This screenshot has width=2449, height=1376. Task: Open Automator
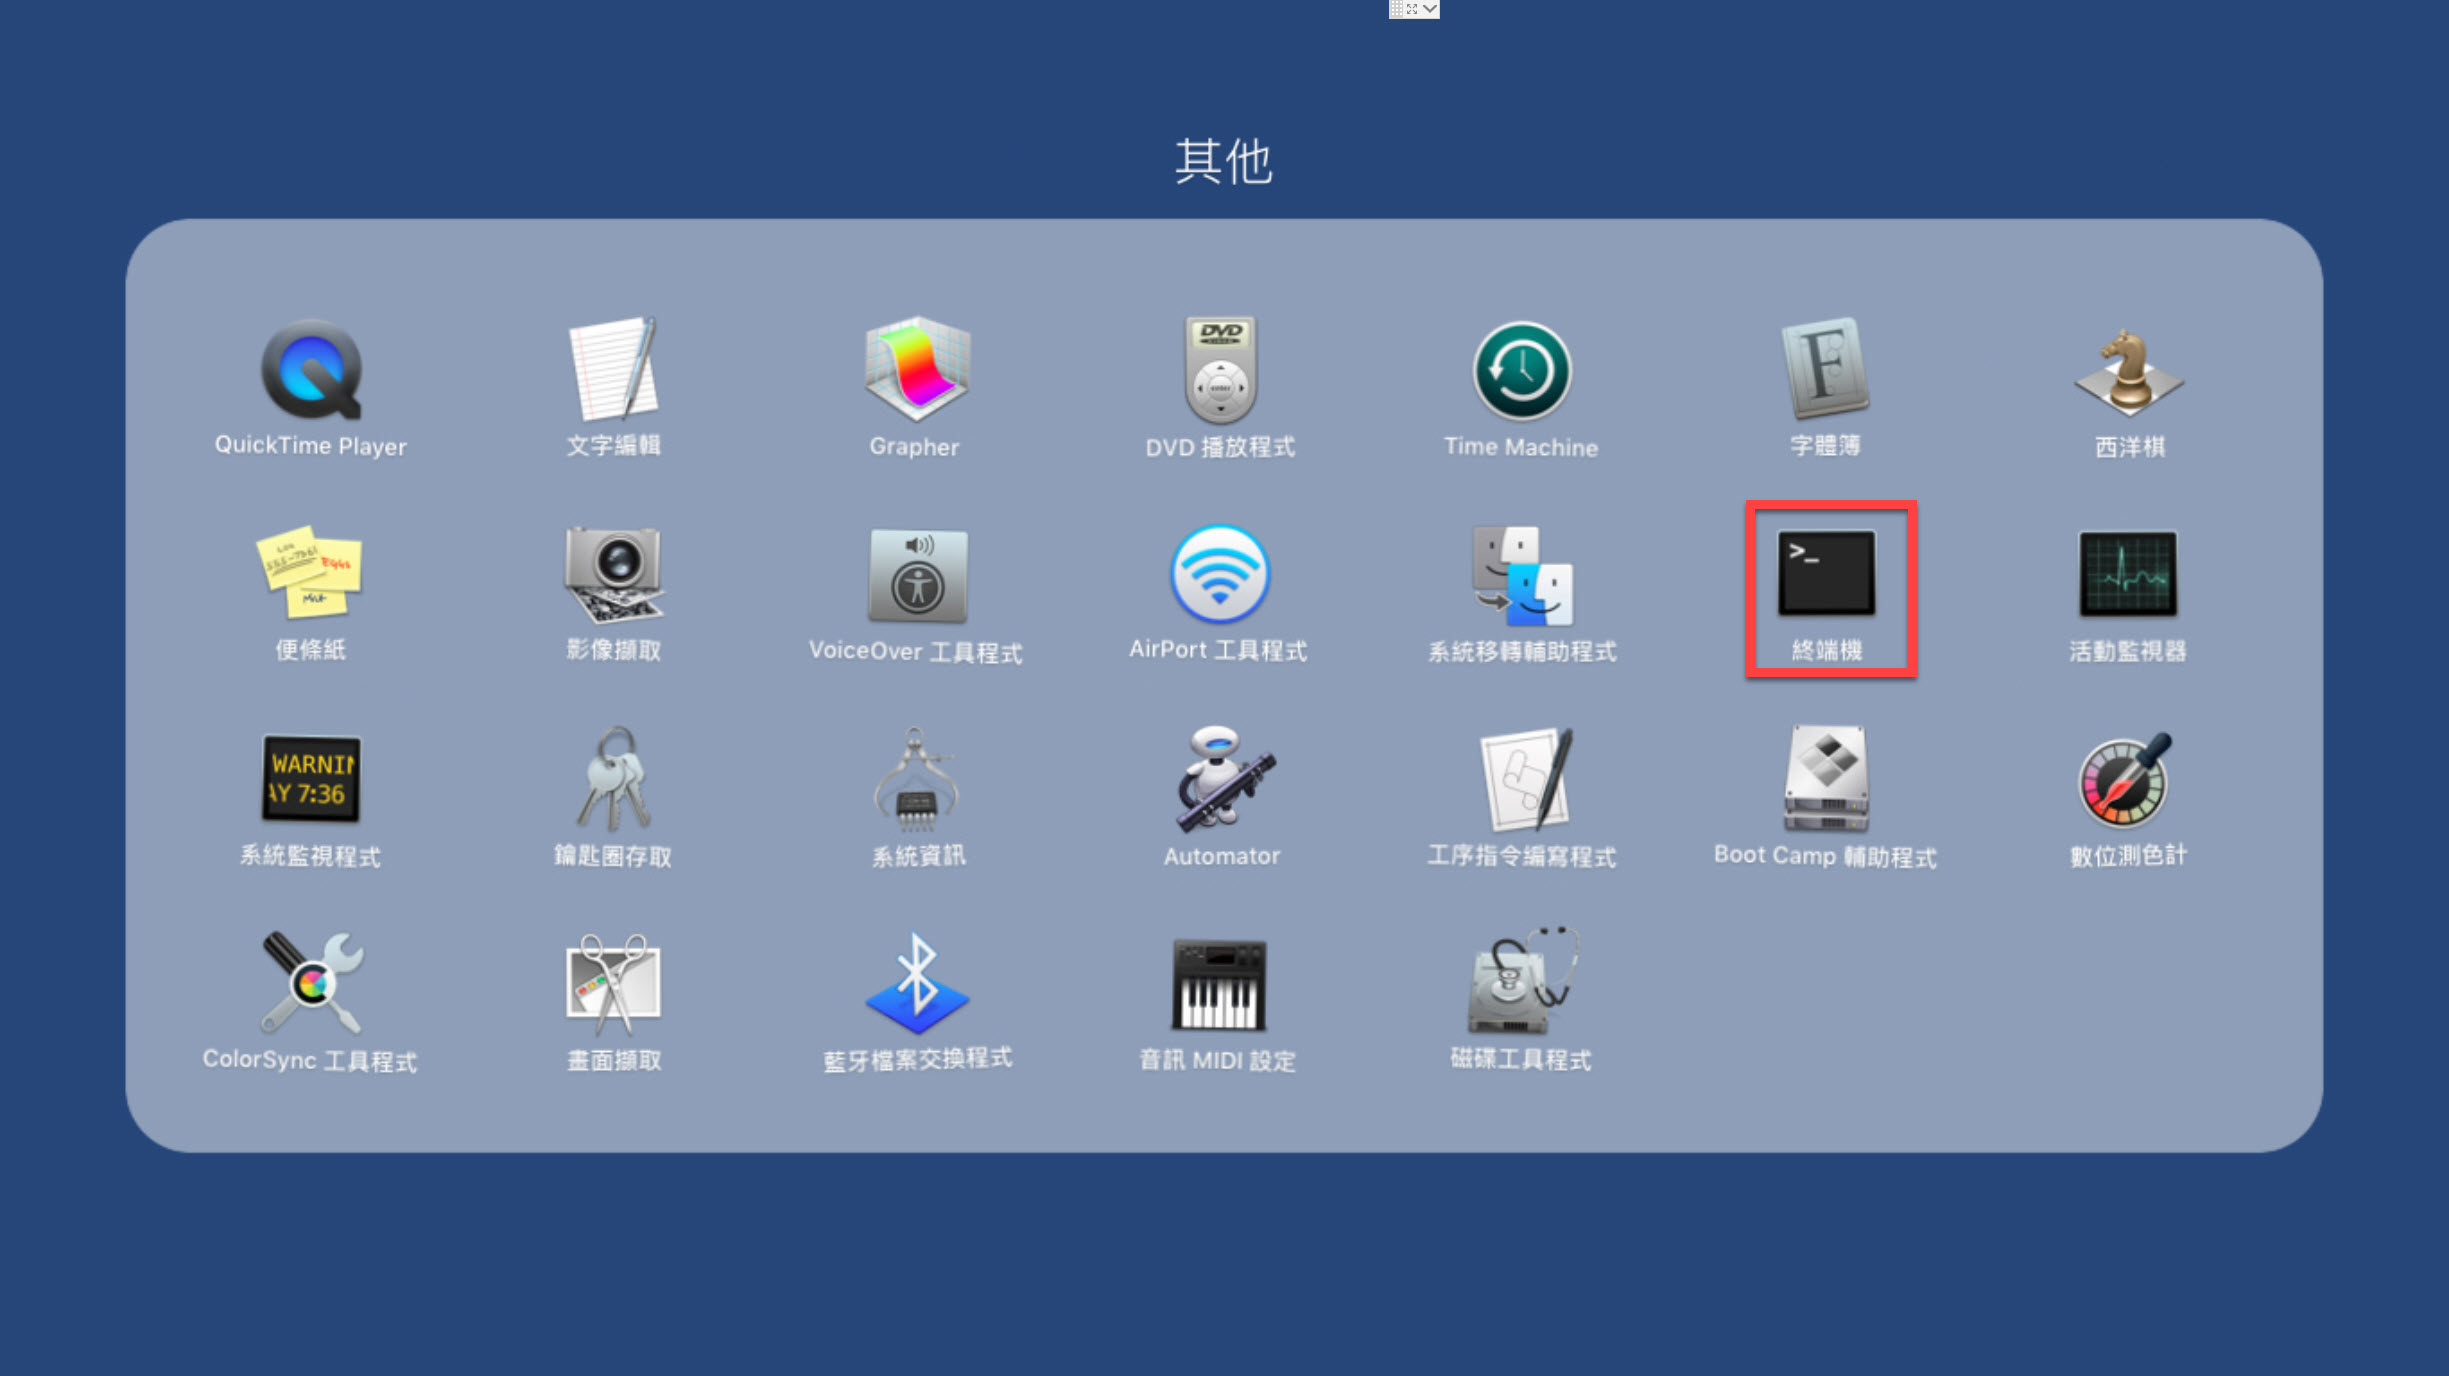(1223, 779)
